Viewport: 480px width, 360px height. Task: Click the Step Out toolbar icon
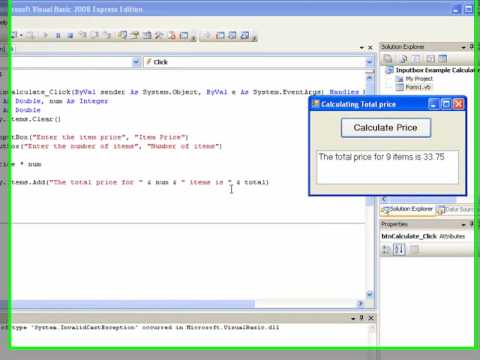click(x=107, y=35)
